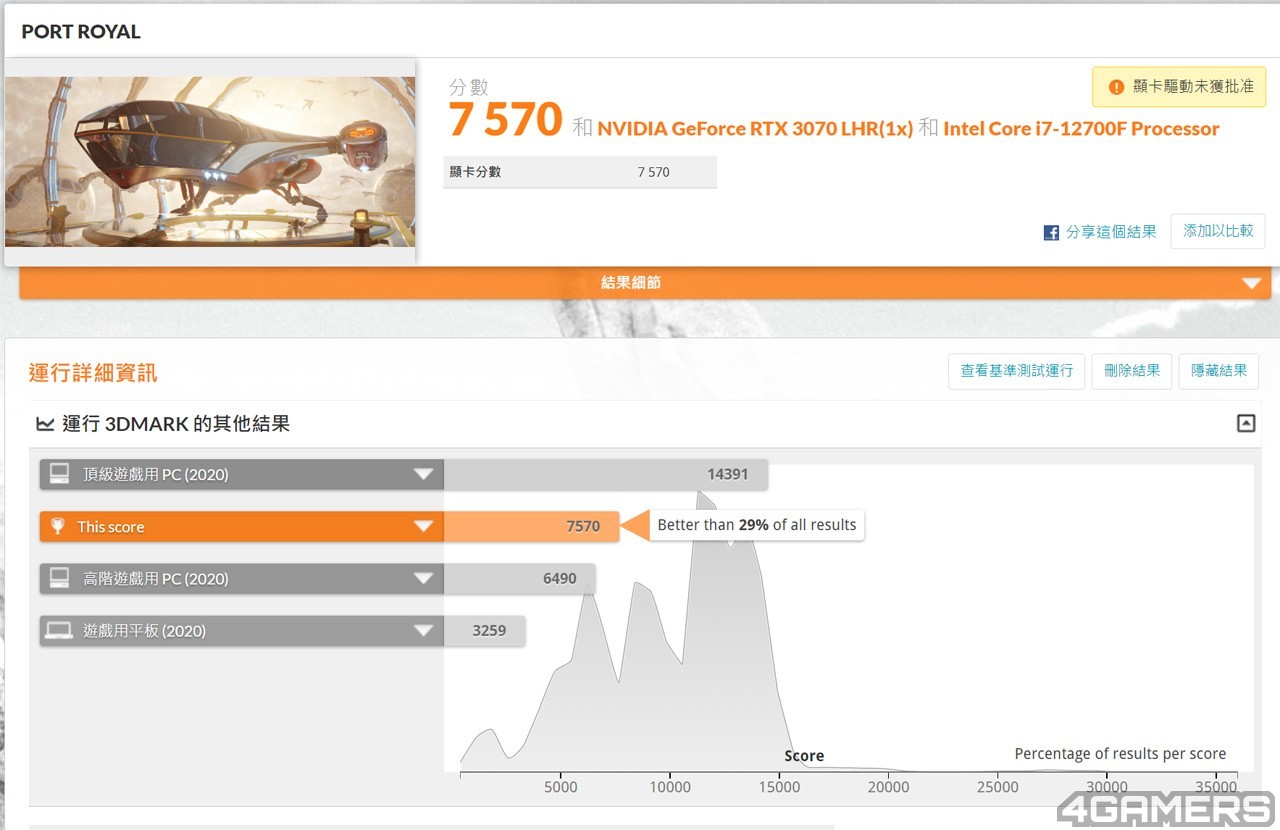
Task: Click the desktop PC icon for 高階遊戲用 PC (2020)
Action: [60, 578]
